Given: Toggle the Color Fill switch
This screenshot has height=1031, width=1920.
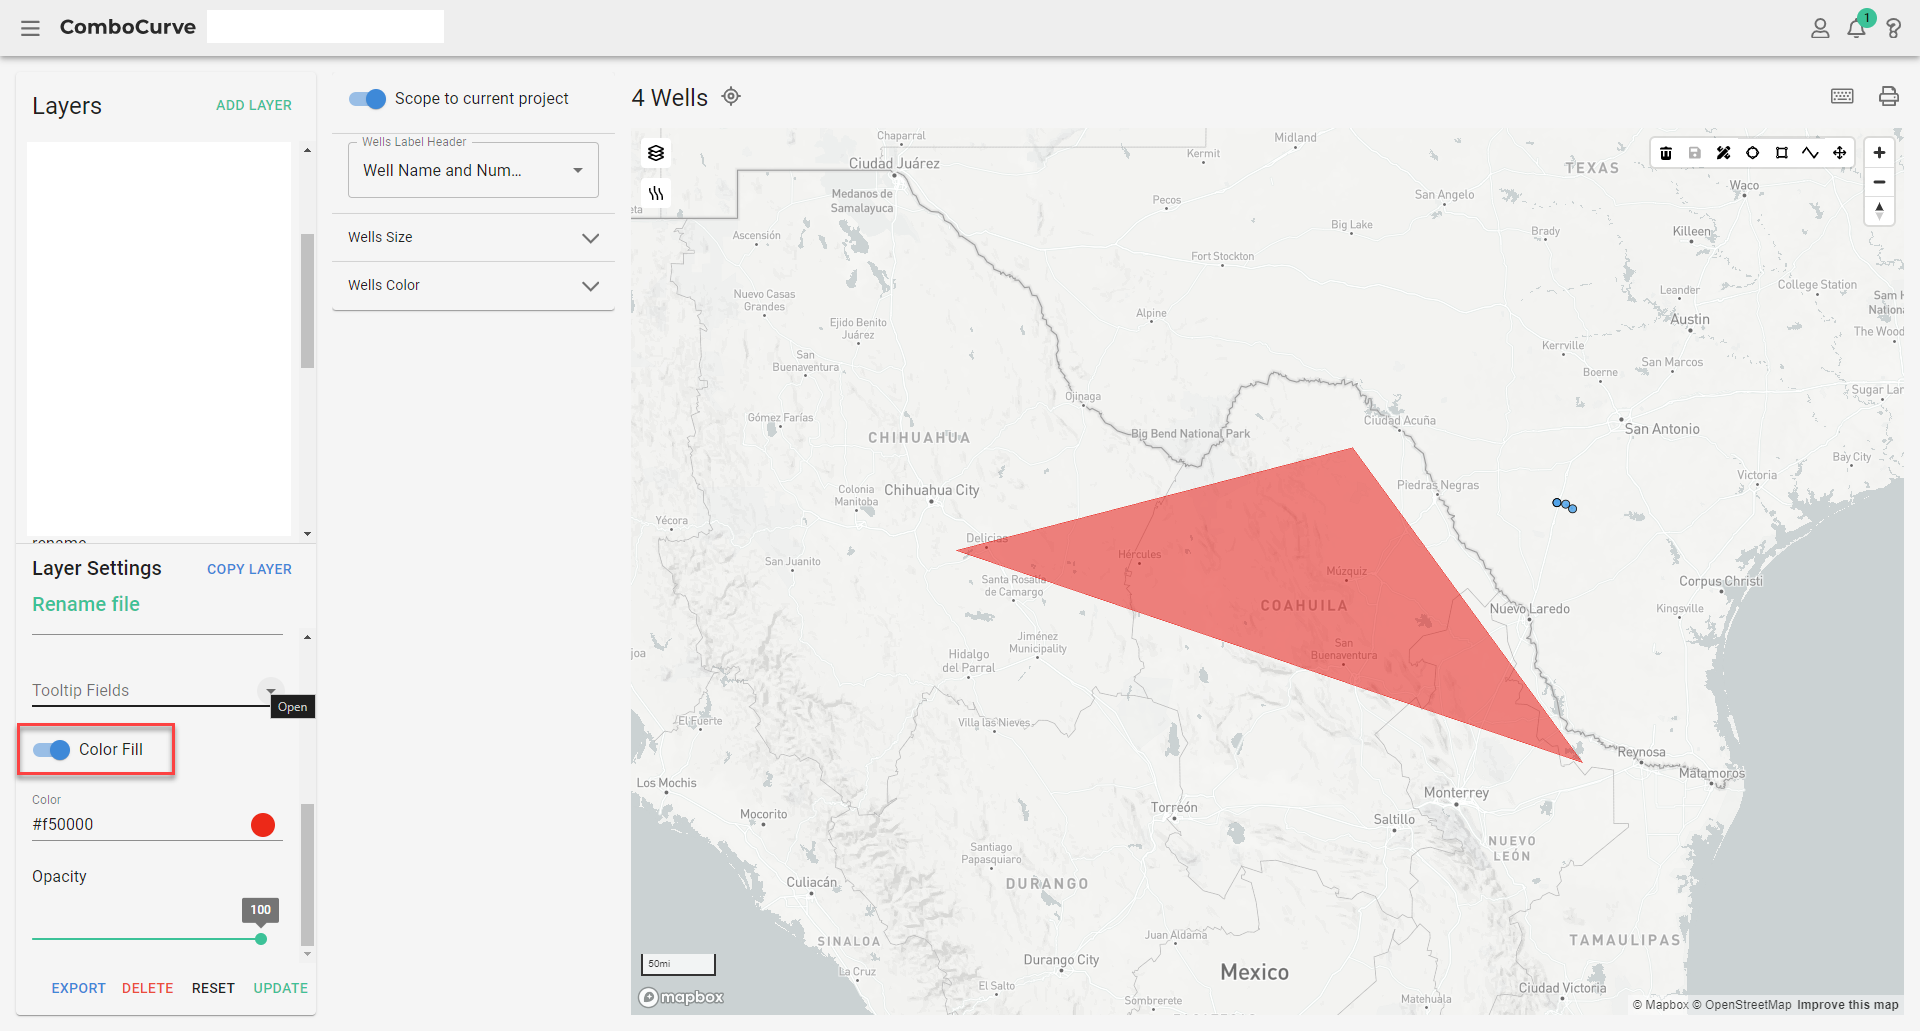Looking at the screenshot, I should (x=51, y=750).
